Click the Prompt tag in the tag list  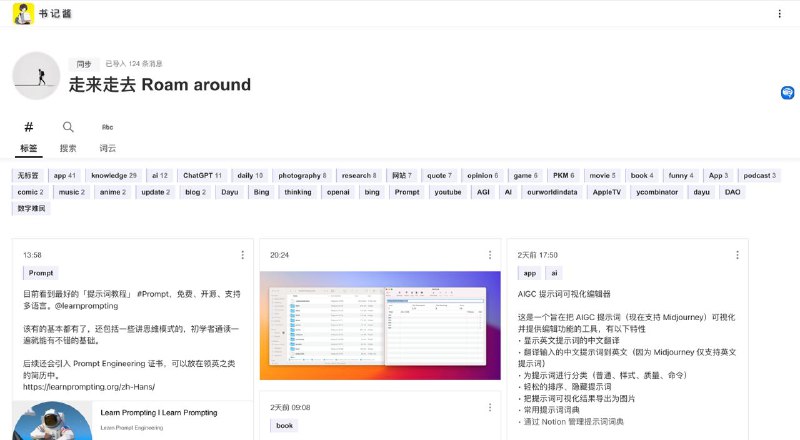click(x=407, y=192)
